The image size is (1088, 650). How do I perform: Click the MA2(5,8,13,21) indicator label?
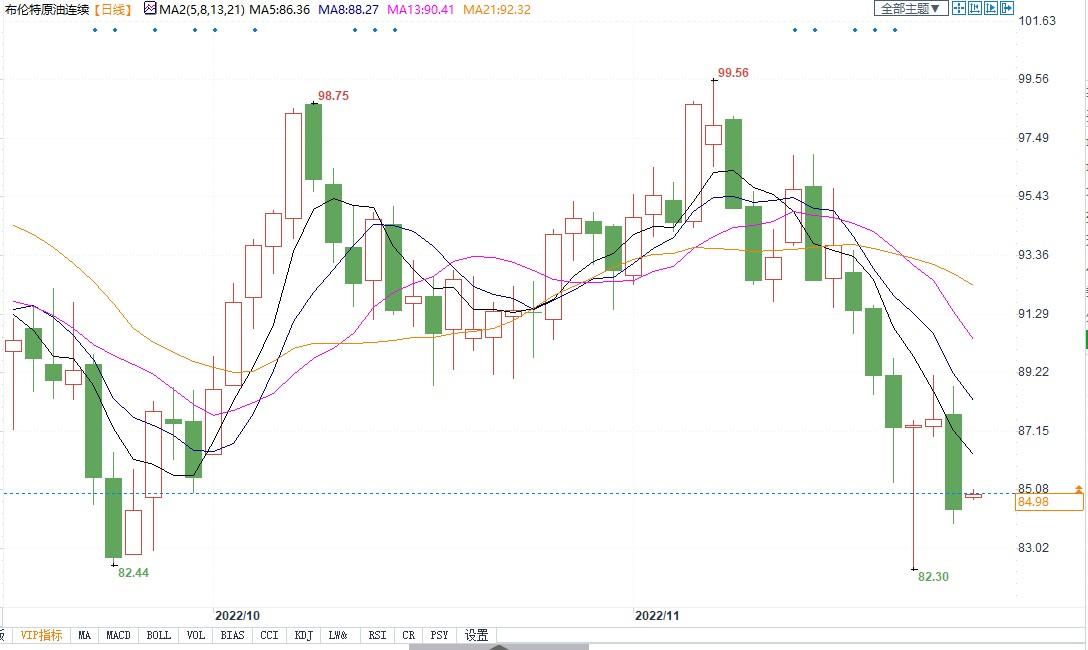202,9
